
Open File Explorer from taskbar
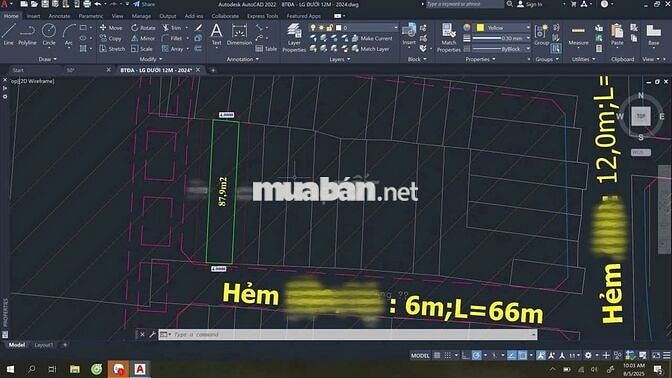pos(75,369)
